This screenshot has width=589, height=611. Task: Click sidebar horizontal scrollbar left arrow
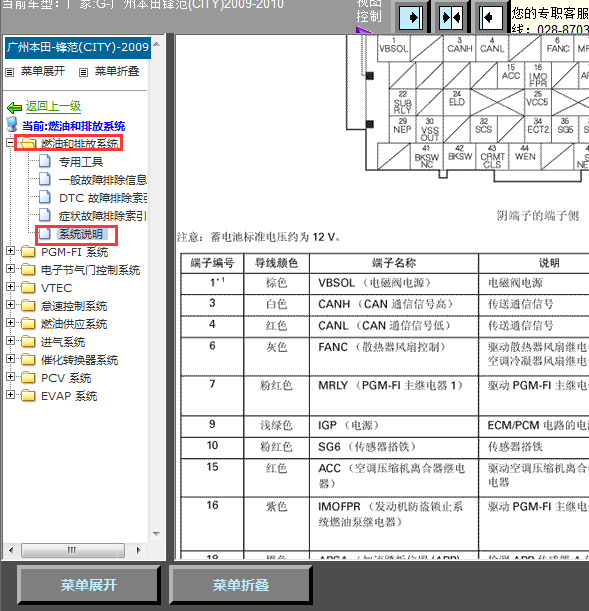[x=11, y=550]
